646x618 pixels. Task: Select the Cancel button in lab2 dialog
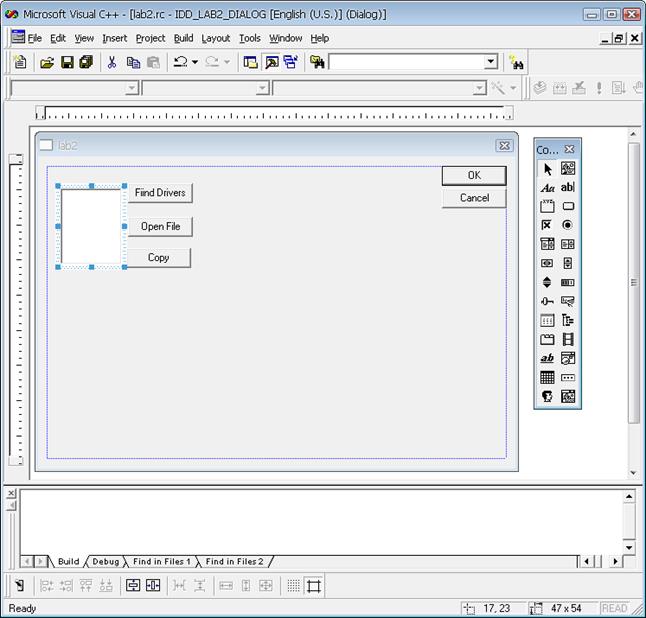(474, 198)
